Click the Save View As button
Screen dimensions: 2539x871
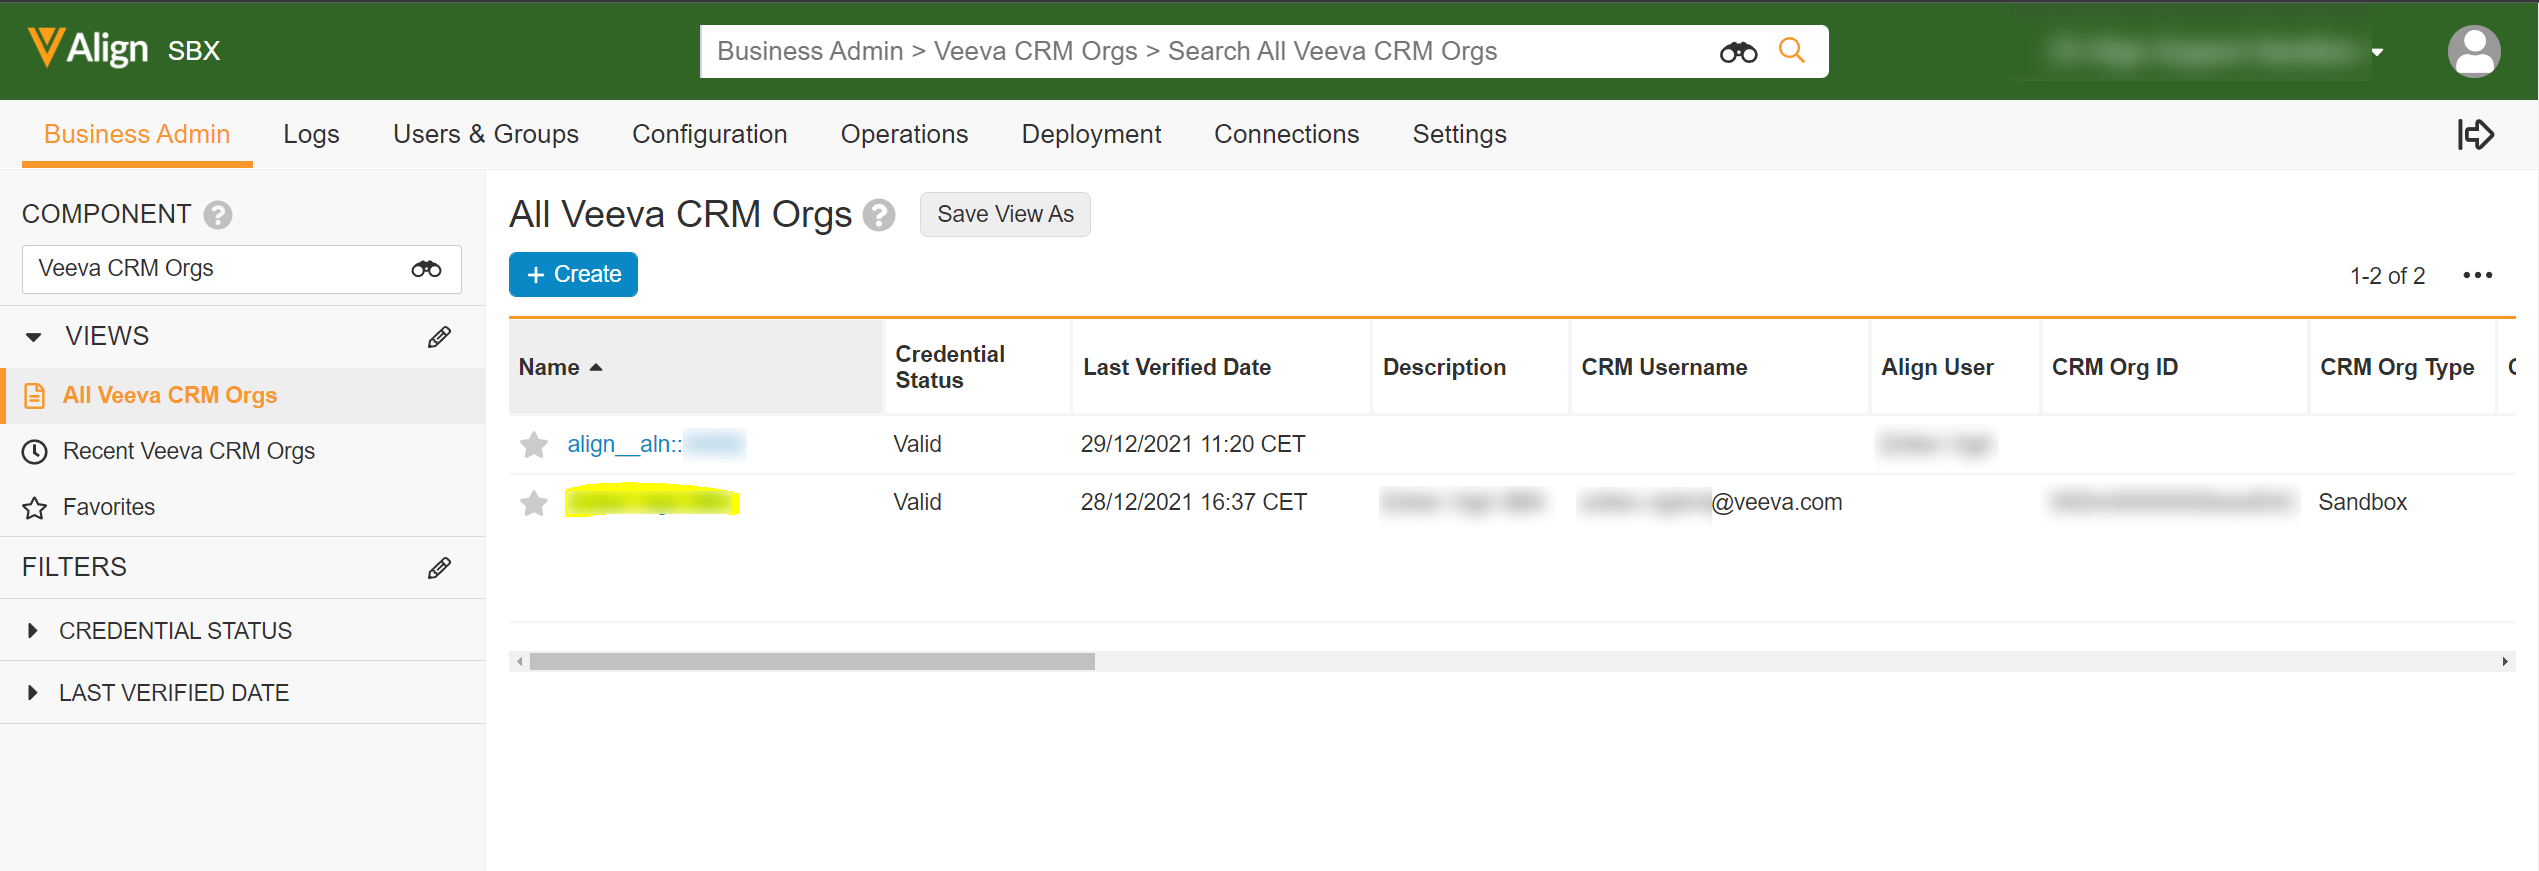(1004, 215)
